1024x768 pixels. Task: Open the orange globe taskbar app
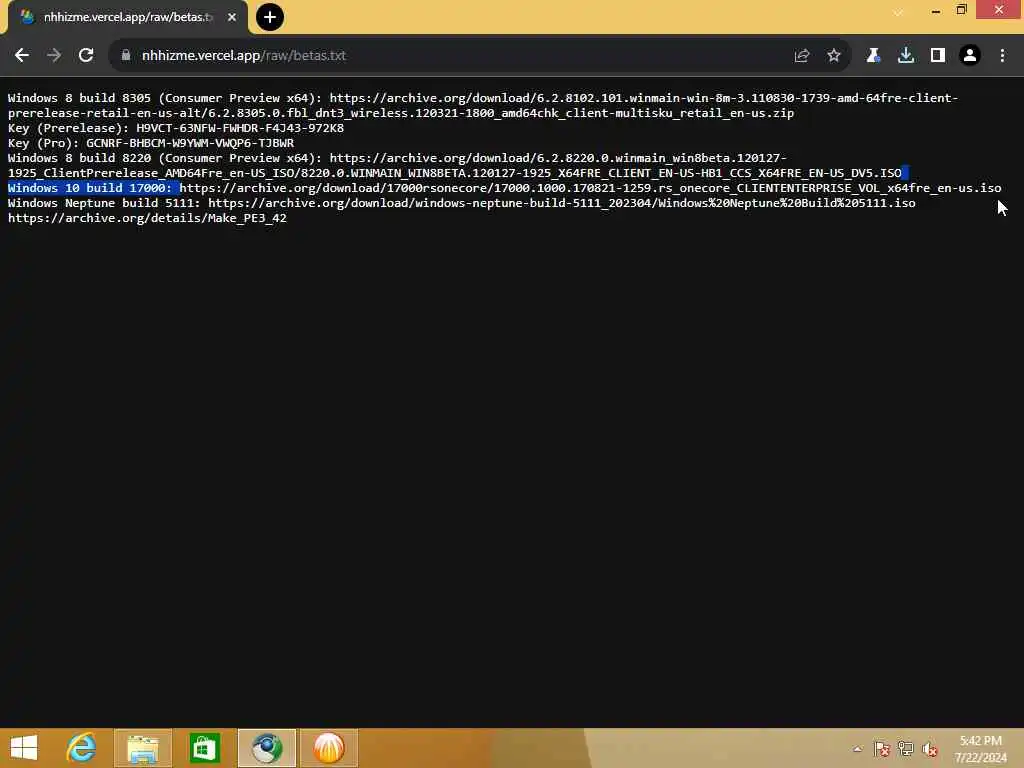click(x=329, y=748)
